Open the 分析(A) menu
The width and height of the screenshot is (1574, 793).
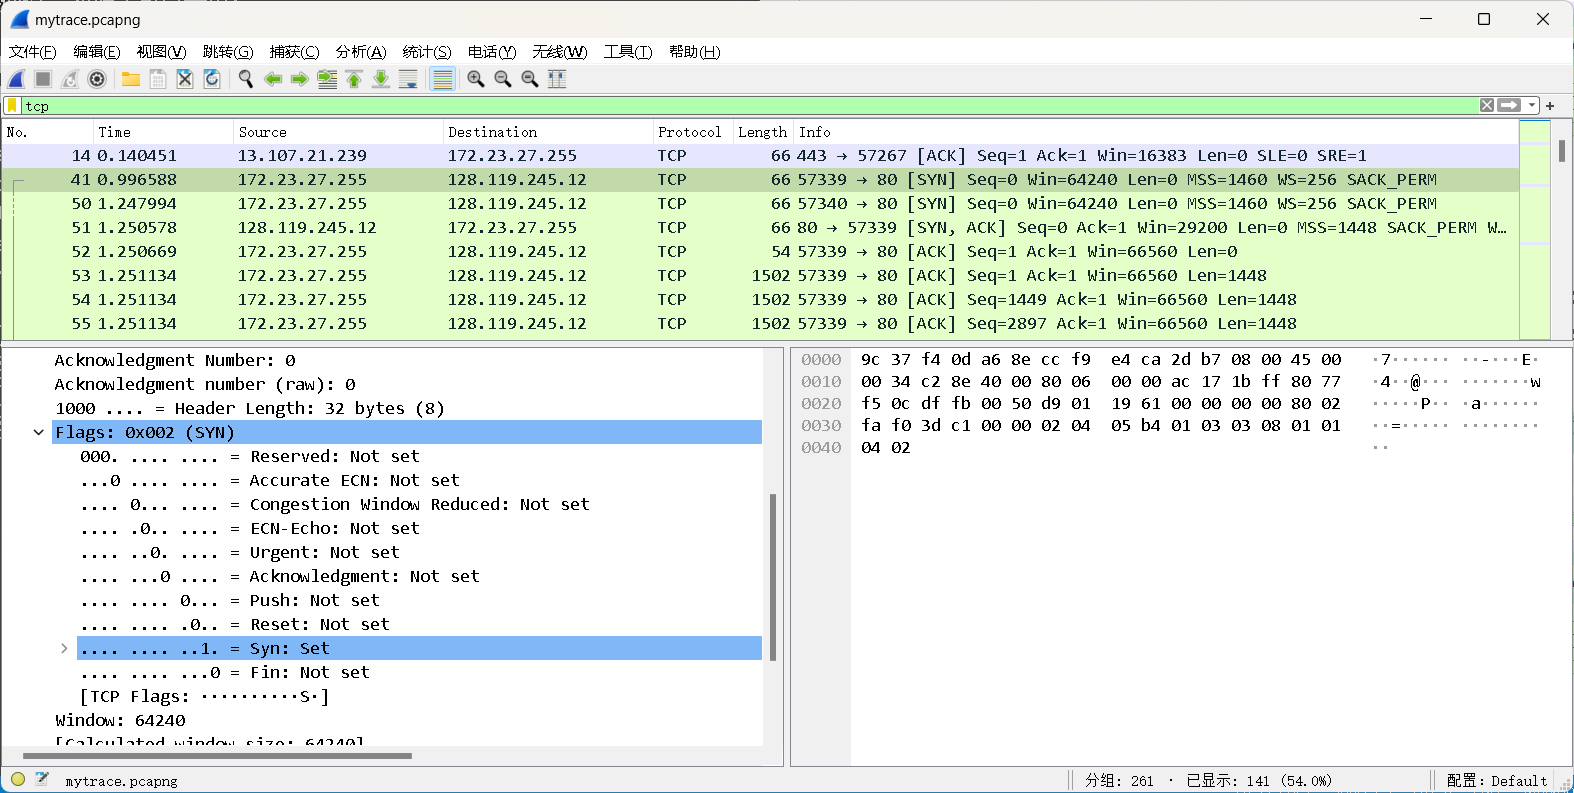click(x=361, y=52)
